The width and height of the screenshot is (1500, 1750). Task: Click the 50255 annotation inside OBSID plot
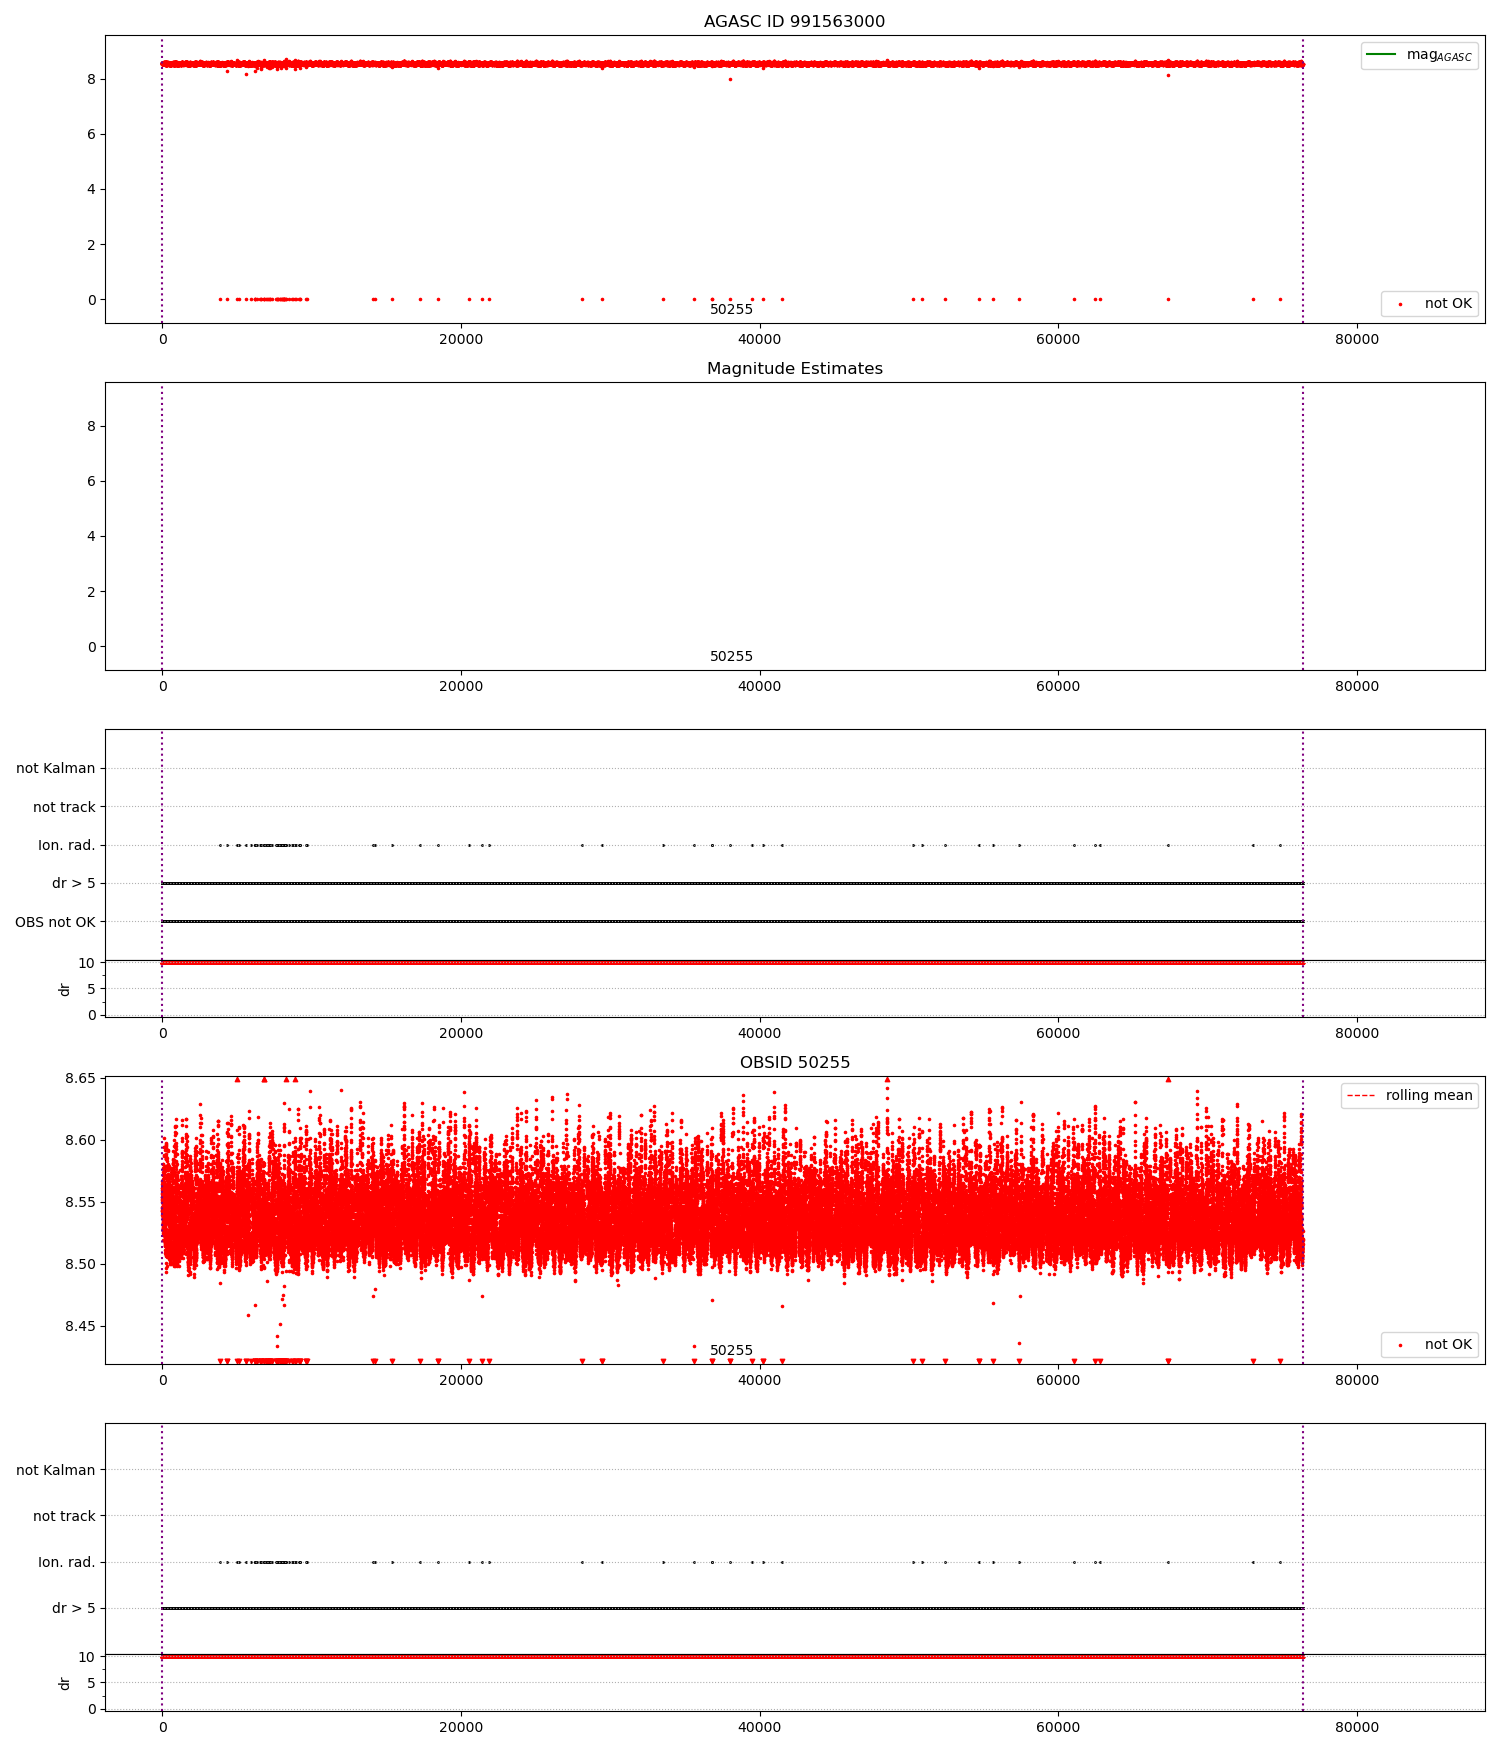731,1350
